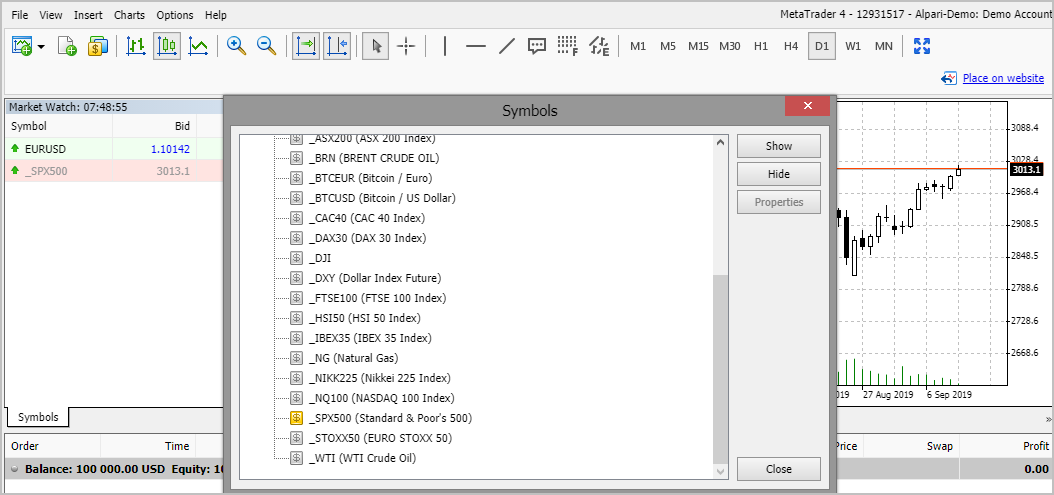Screen dimensions: 1054x495
Task: Open the Charts menu
Action: (x=129, y=15)
